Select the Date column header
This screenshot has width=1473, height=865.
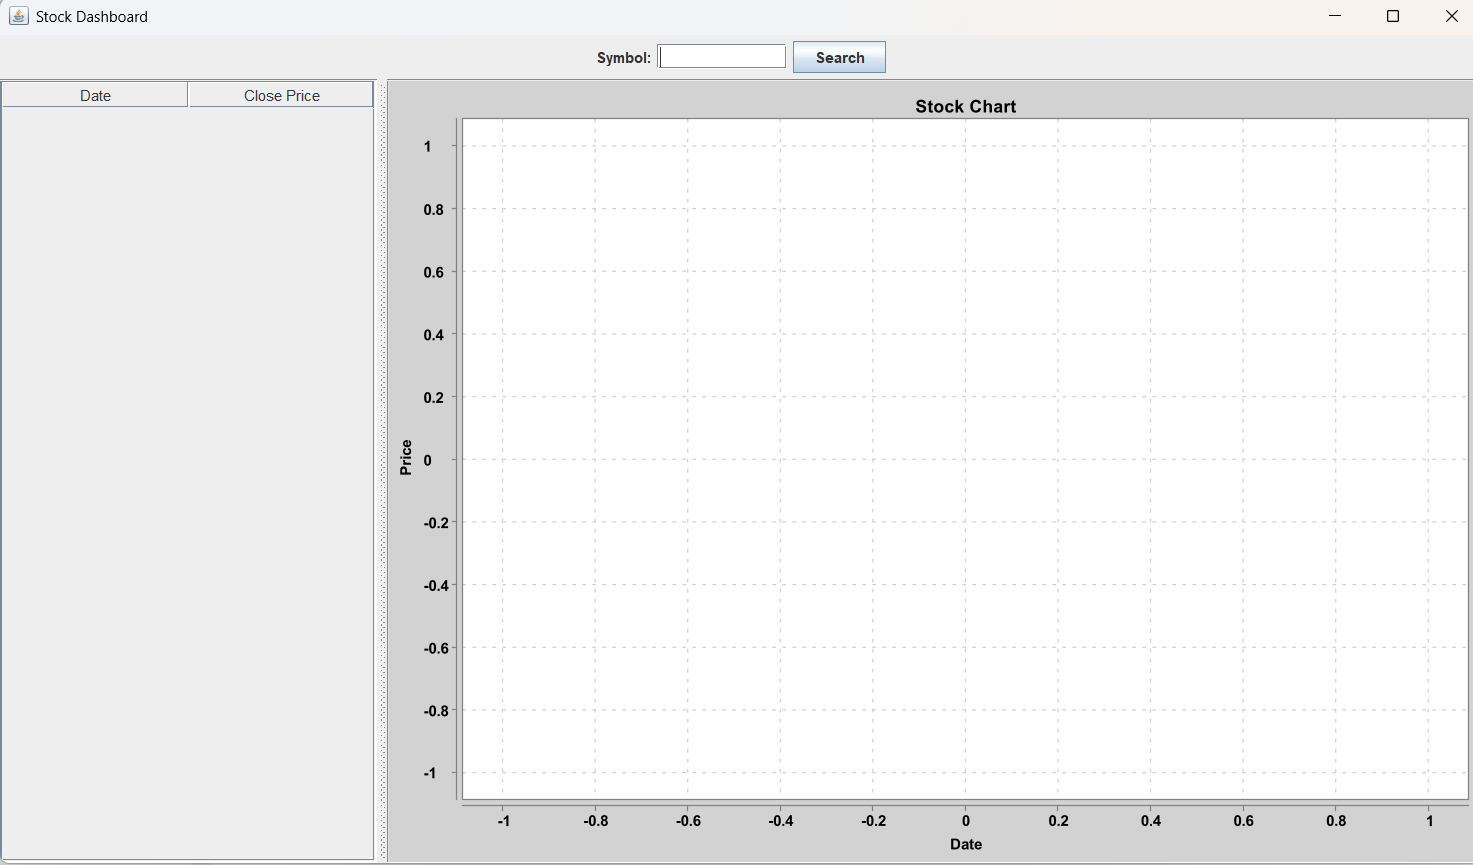coord(95,95)
